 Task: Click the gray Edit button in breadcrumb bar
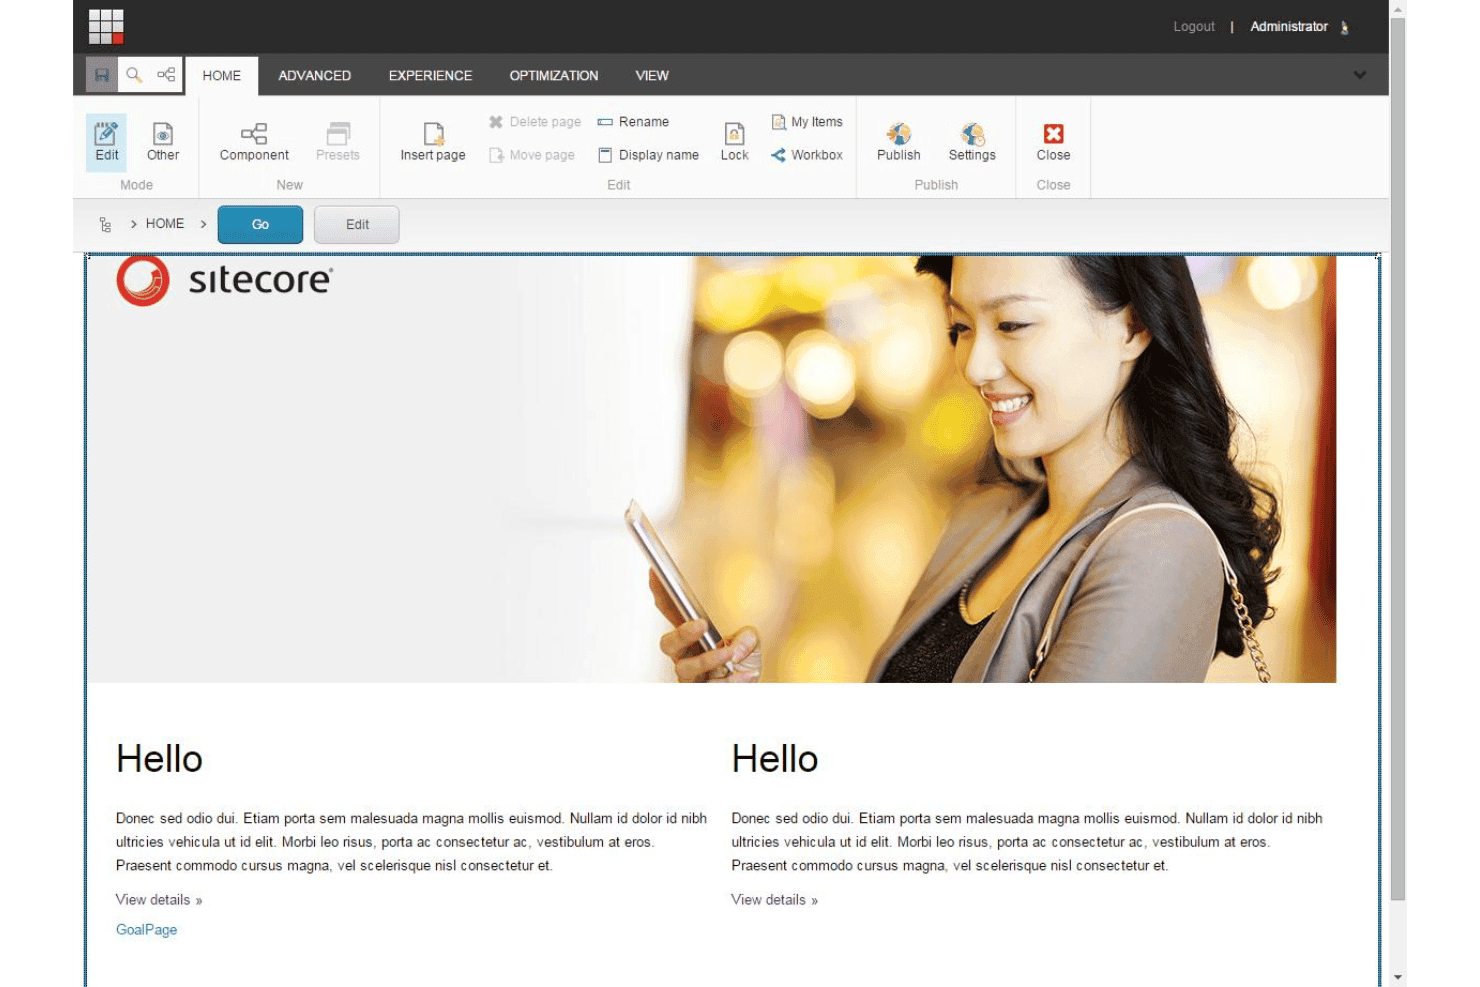click(x=357, y=225)
